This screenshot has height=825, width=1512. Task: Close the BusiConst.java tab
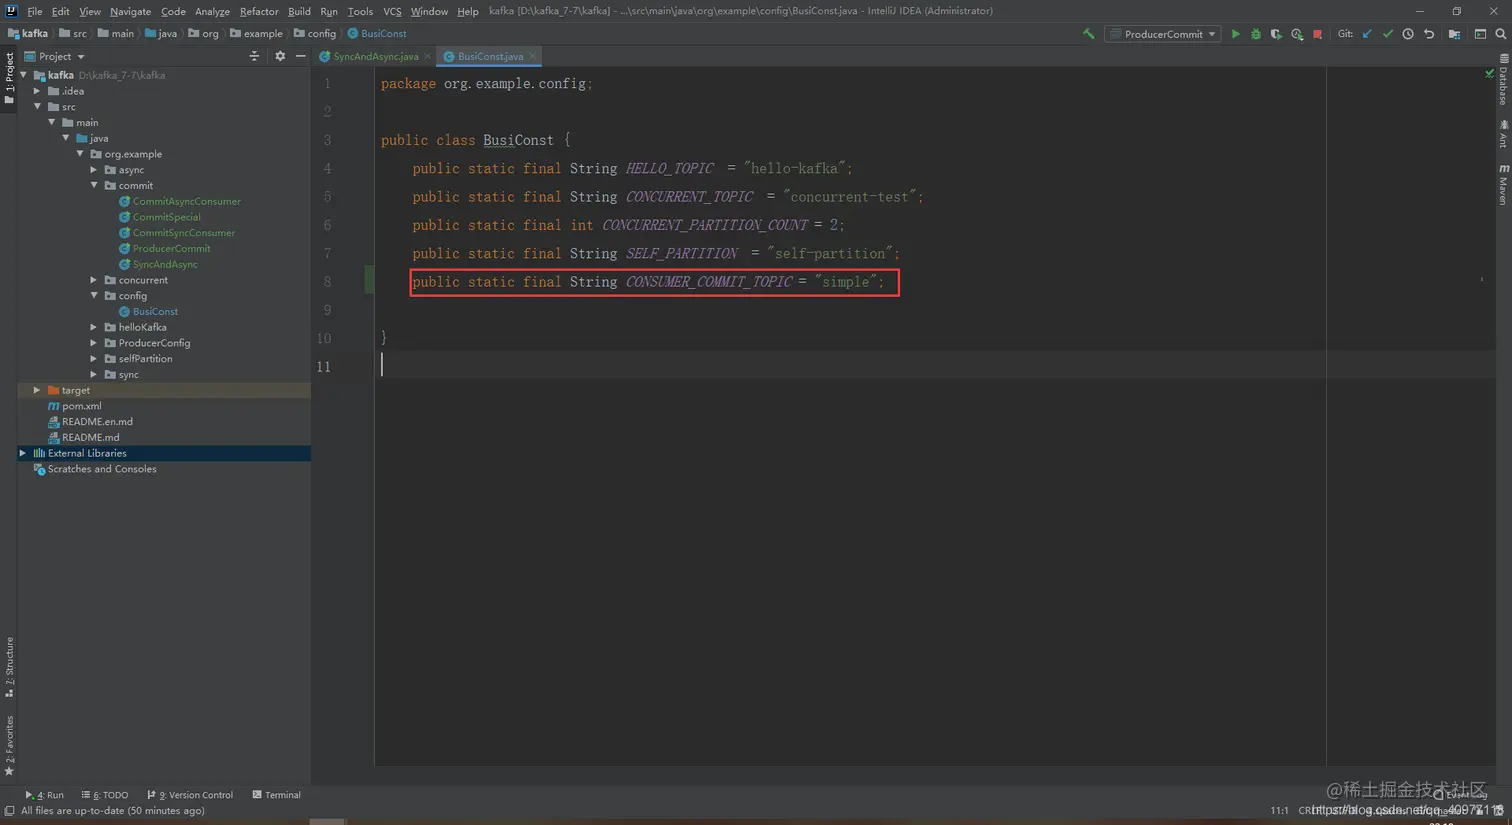point(533,57)
